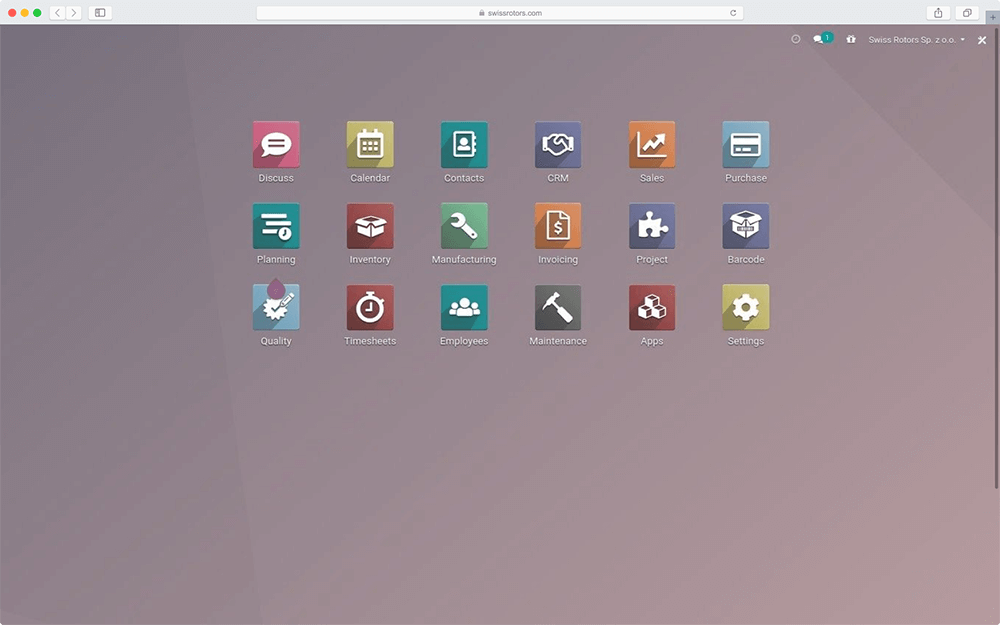
Task: Open the Quality app
Action: (276, 307)
